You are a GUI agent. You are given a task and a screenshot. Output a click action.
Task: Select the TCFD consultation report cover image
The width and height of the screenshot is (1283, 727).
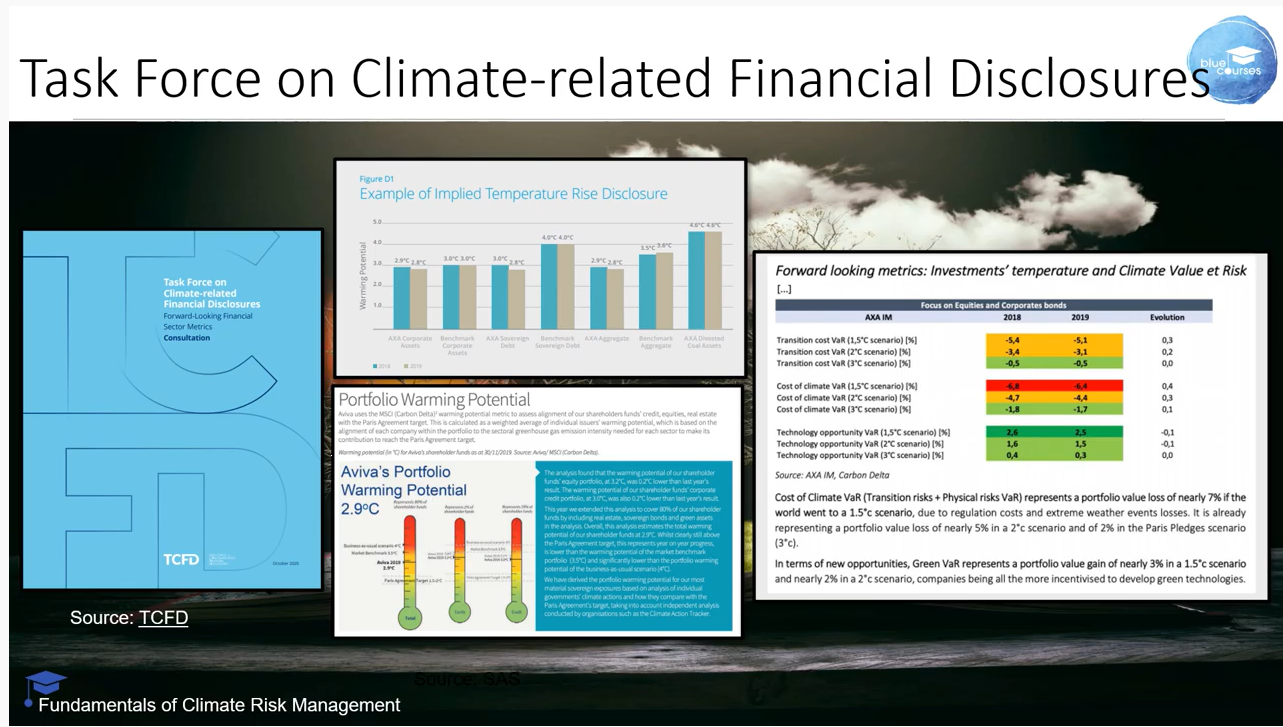tap(173, 409)
